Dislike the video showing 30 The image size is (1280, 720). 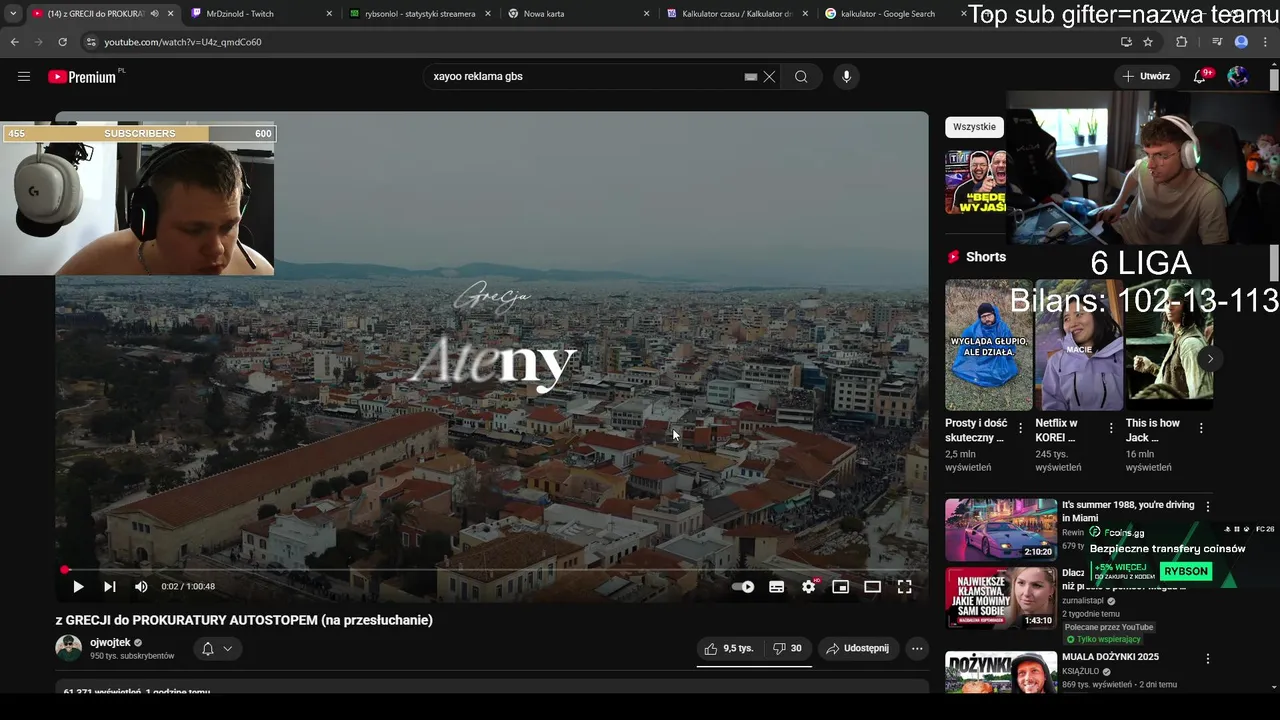(787, 648)
